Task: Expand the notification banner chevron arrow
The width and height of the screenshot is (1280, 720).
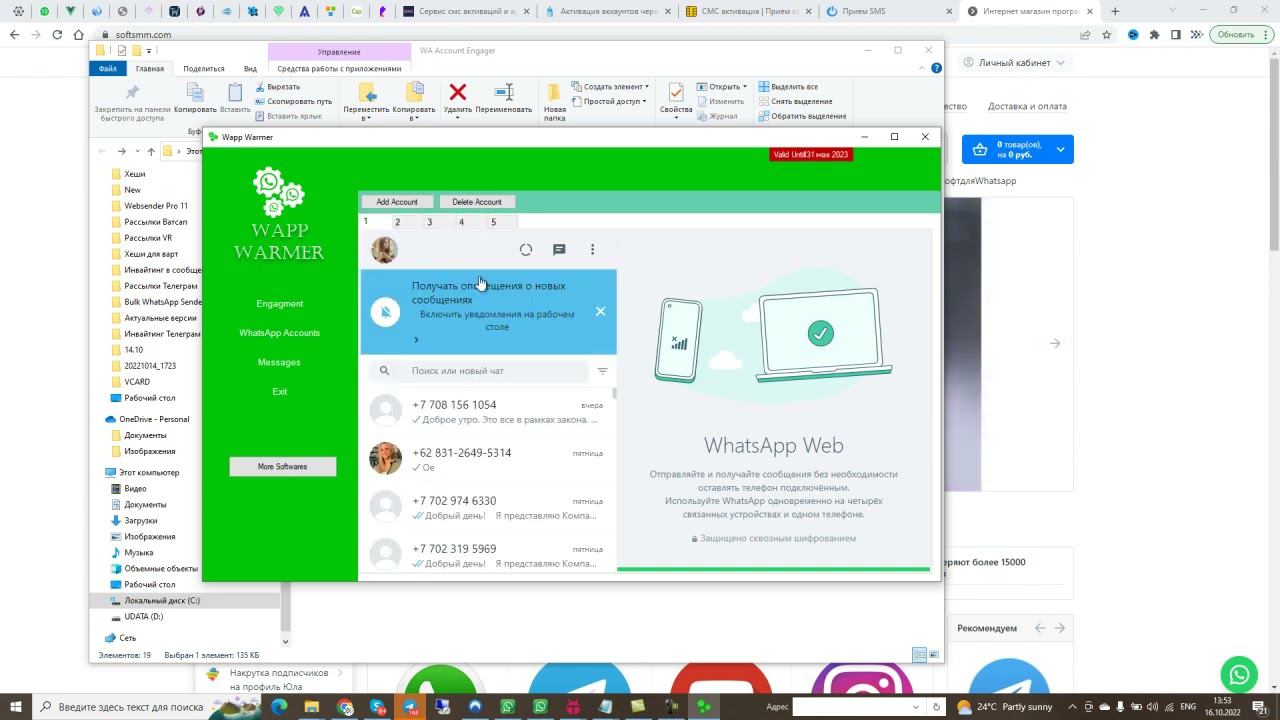Action: coord(416,340)
